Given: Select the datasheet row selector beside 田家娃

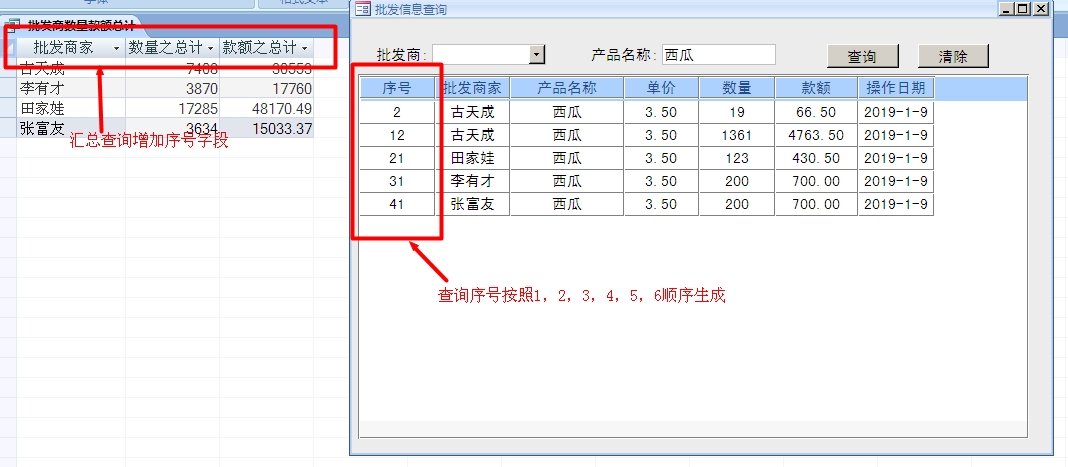Looking at the screenshot, I should point(8,108).
